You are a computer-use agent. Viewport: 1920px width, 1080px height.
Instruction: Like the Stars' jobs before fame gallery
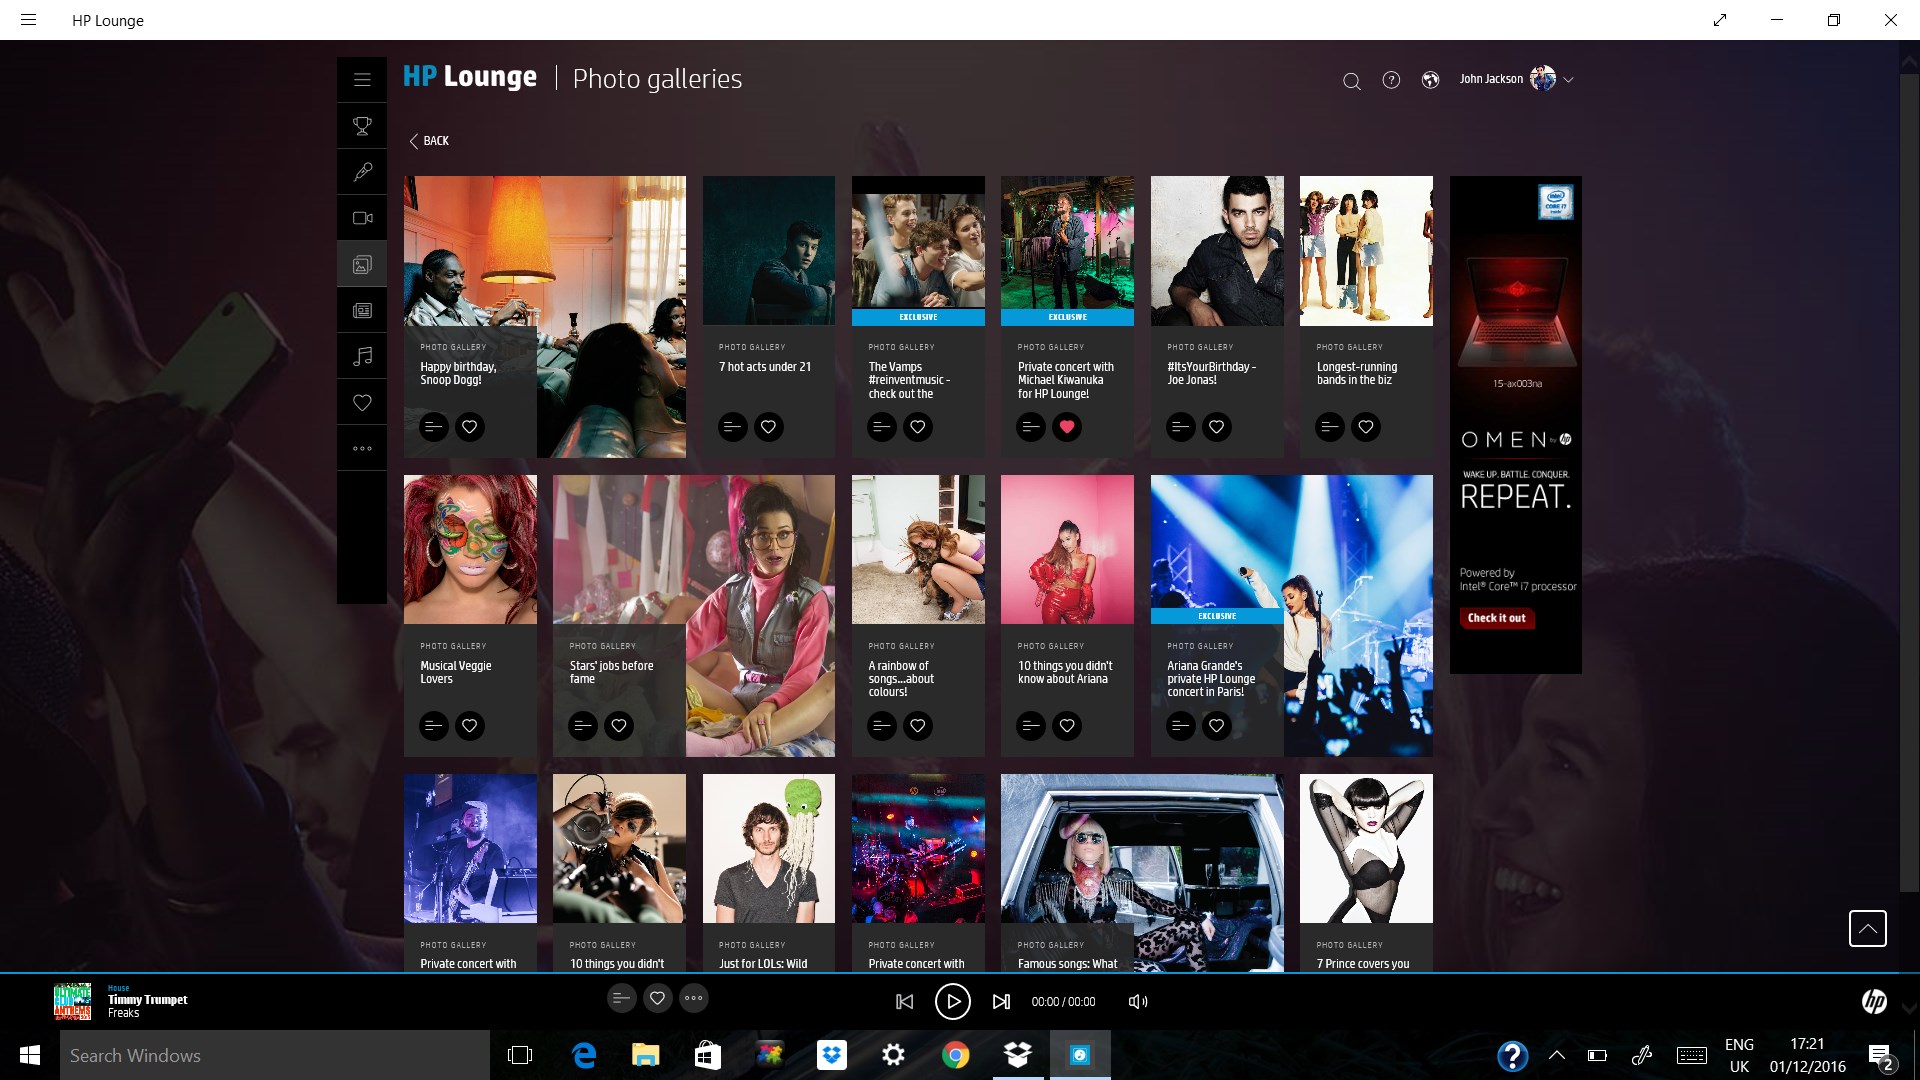[x=619, y=726]
